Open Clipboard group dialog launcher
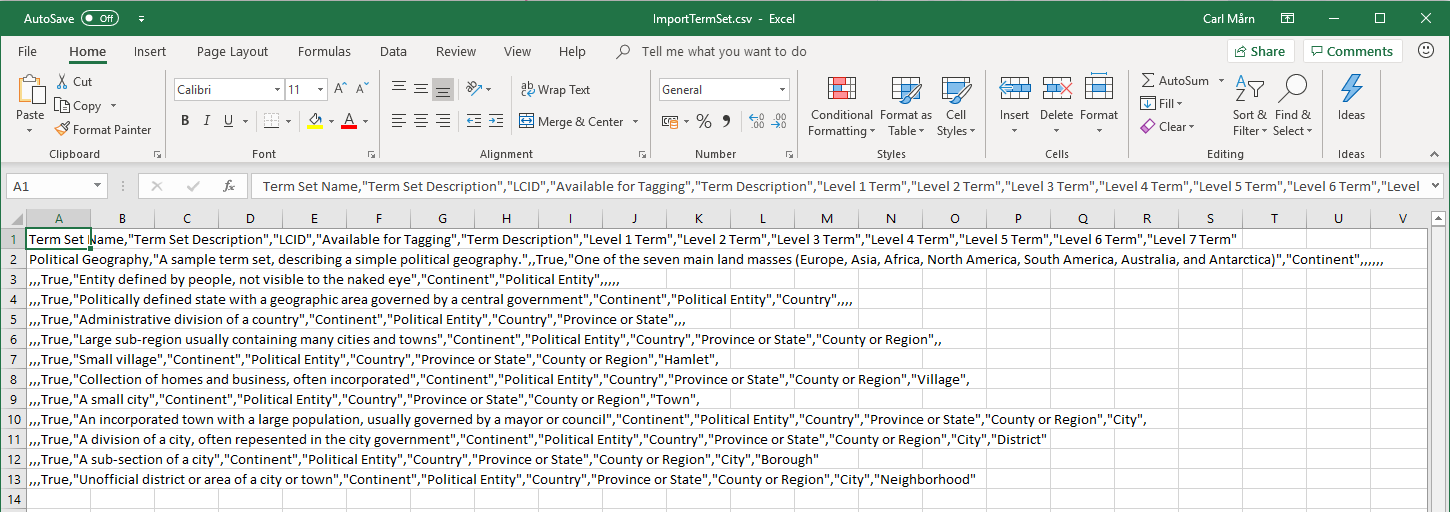 click(x=157, y=155)
